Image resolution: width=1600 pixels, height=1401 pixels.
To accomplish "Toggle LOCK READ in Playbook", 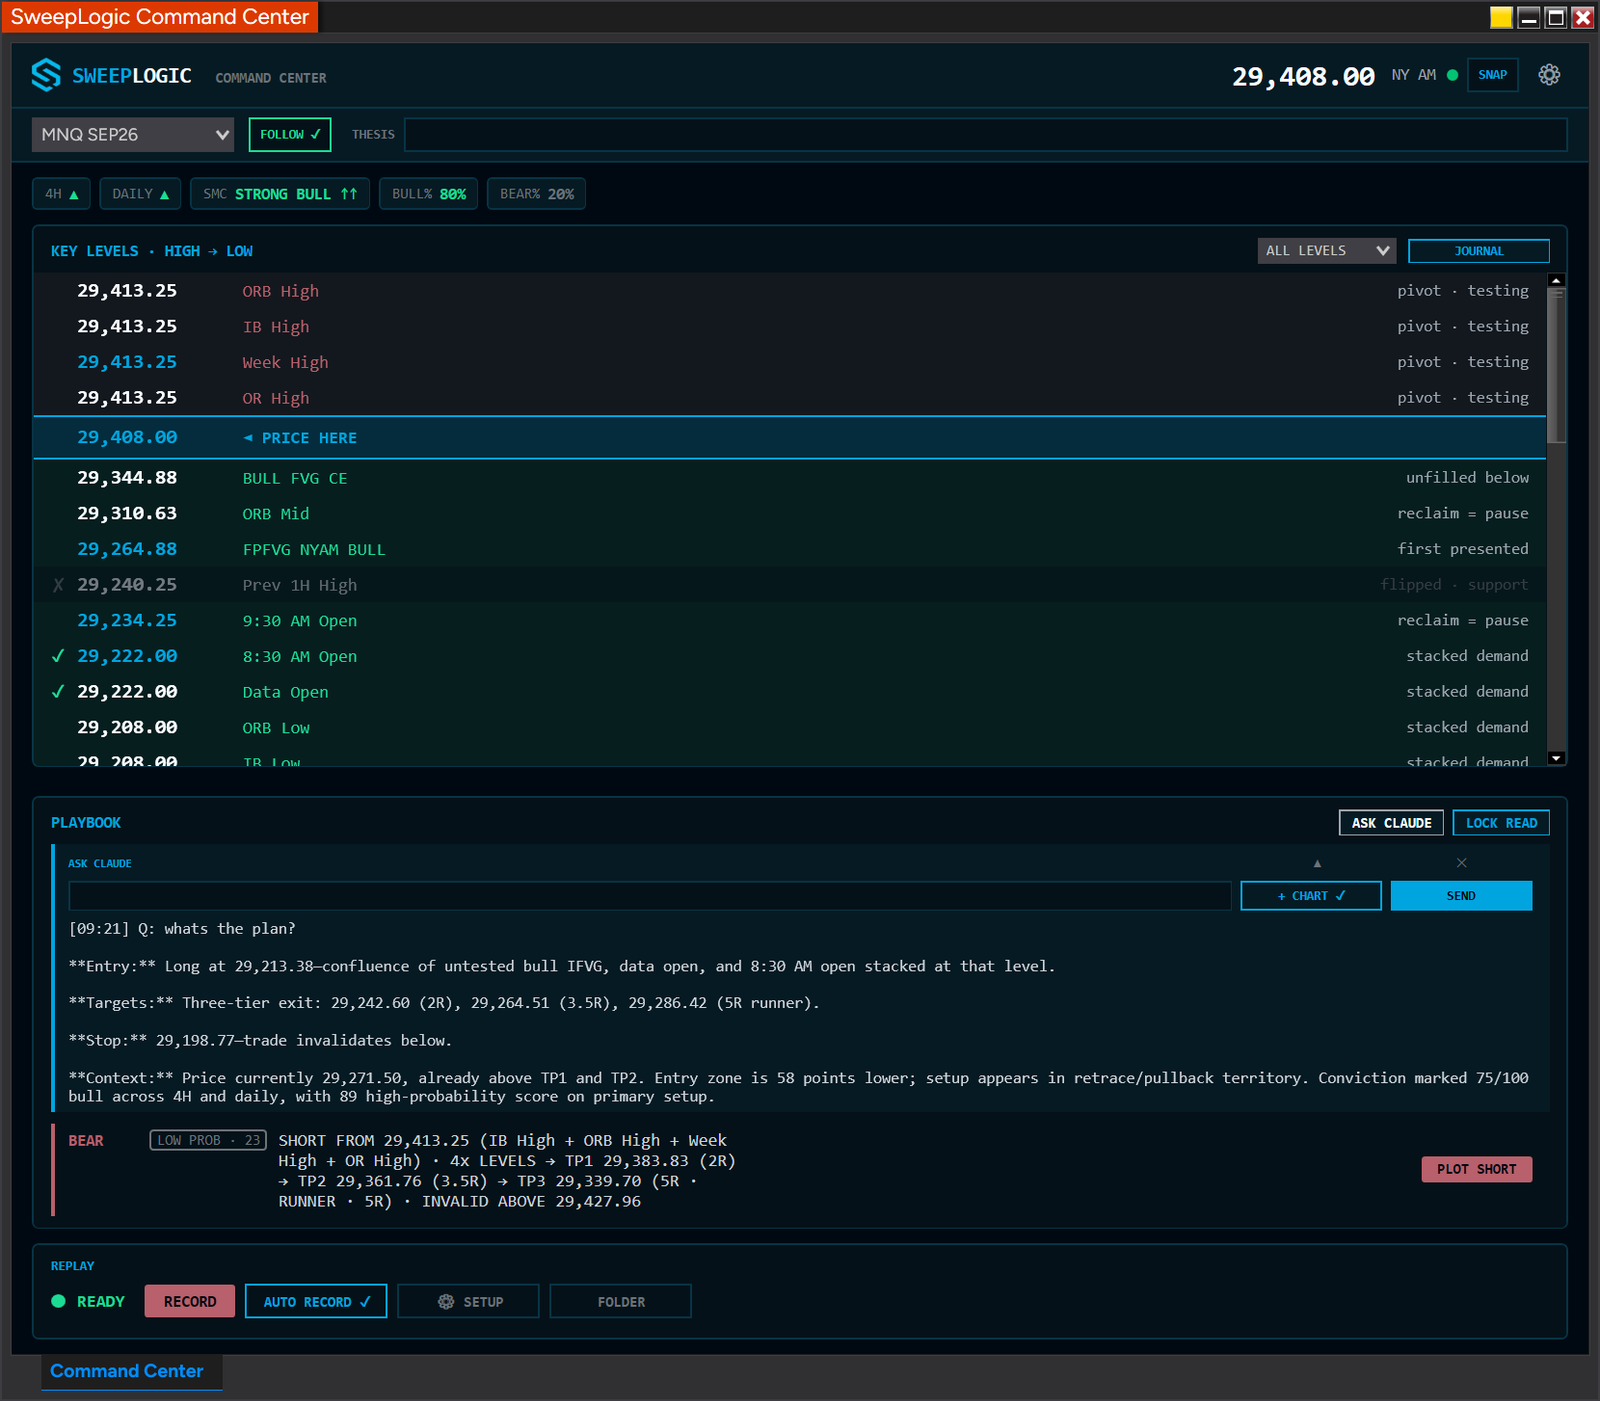I will (1501, 823).
